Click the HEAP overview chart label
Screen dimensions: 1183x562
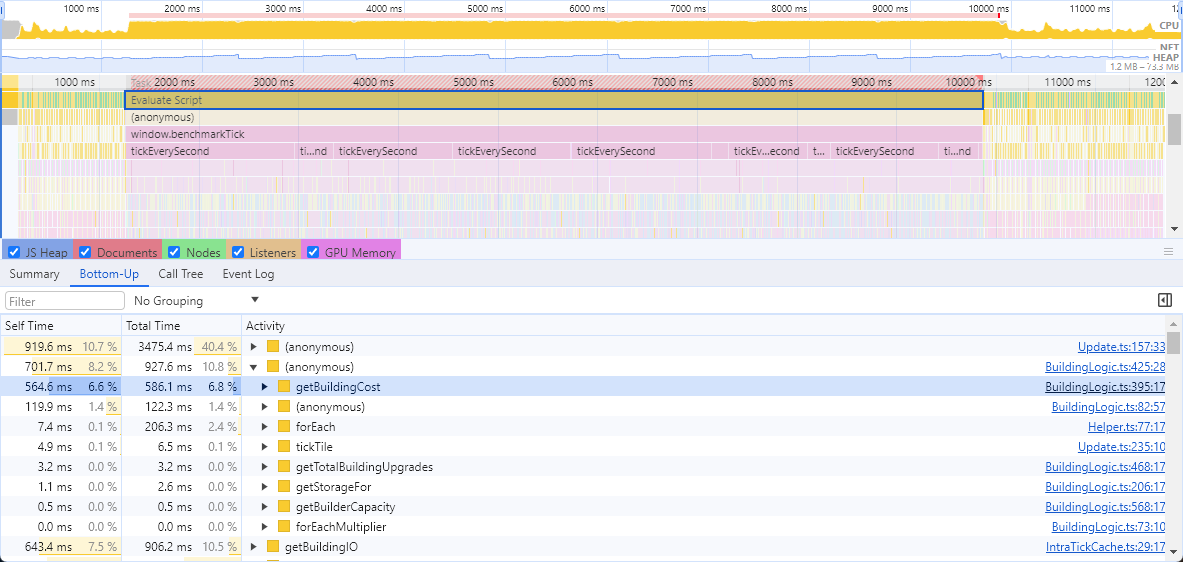tap(1164, 57)
